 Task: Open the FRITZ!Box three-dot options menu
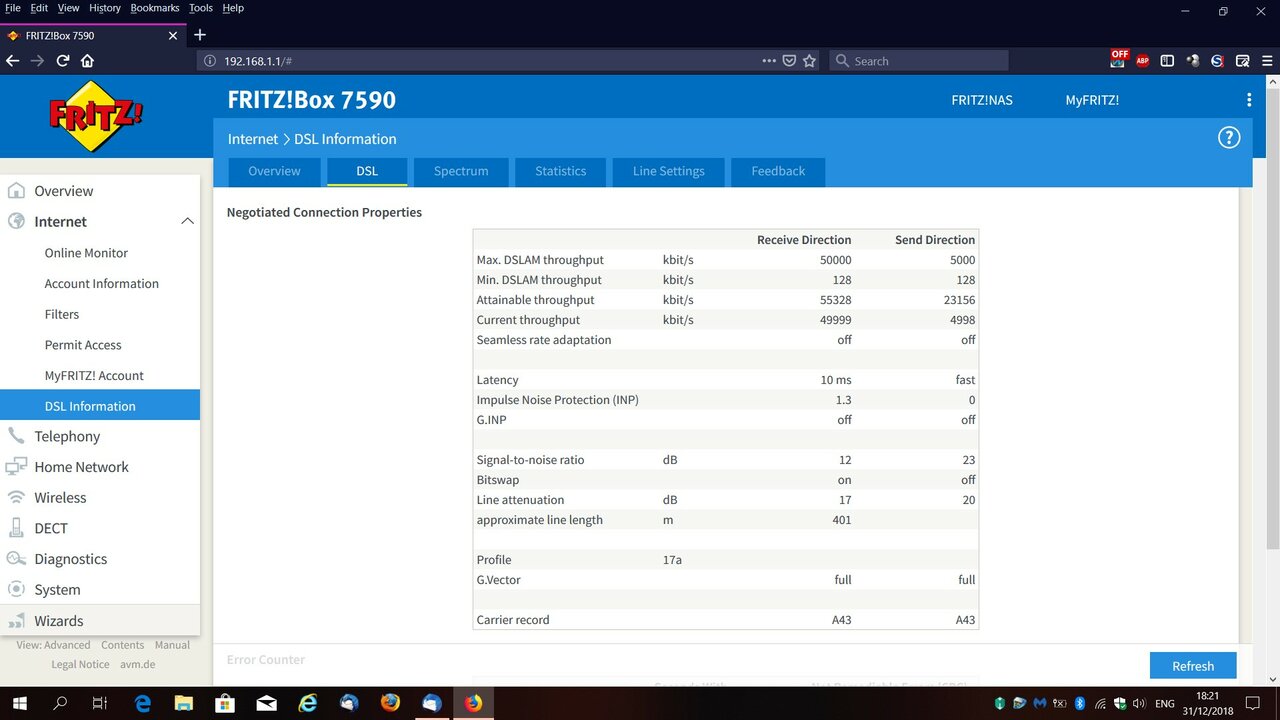tap(1249, 100)
